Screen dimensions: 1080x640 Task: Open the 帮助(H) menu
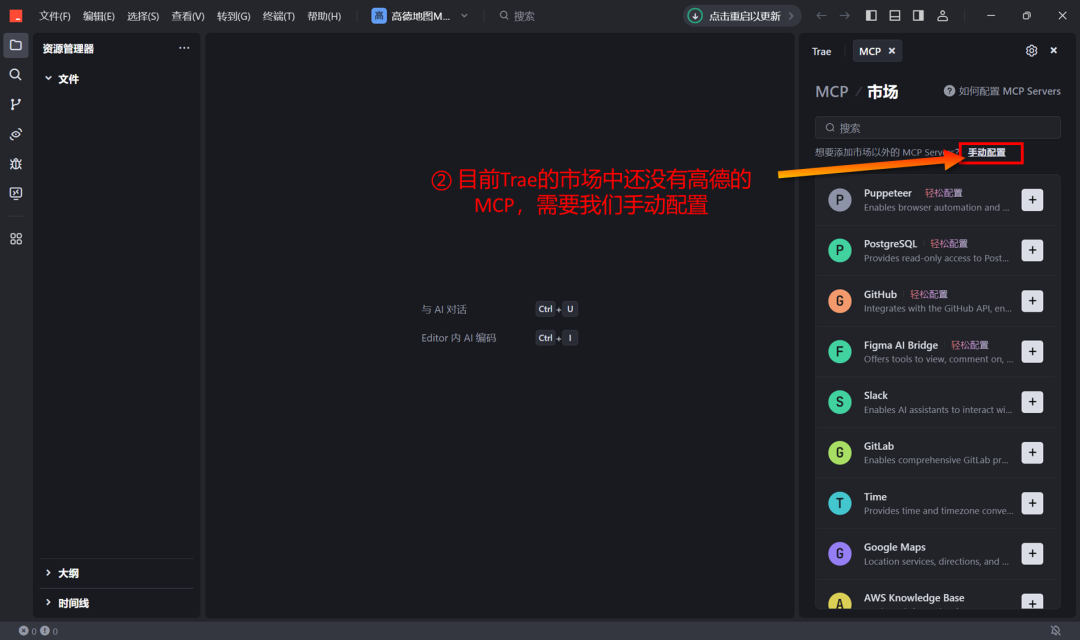tap(324, 16)
